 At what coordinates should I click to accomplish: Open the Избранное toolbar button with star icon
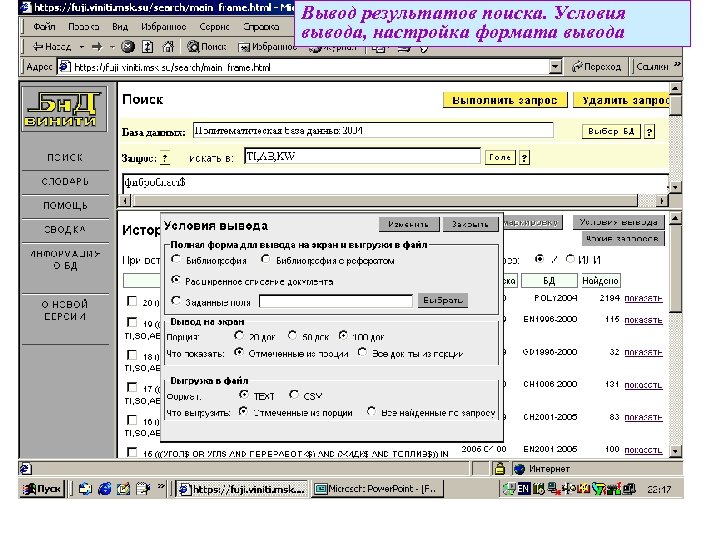(x=267, y=47)
